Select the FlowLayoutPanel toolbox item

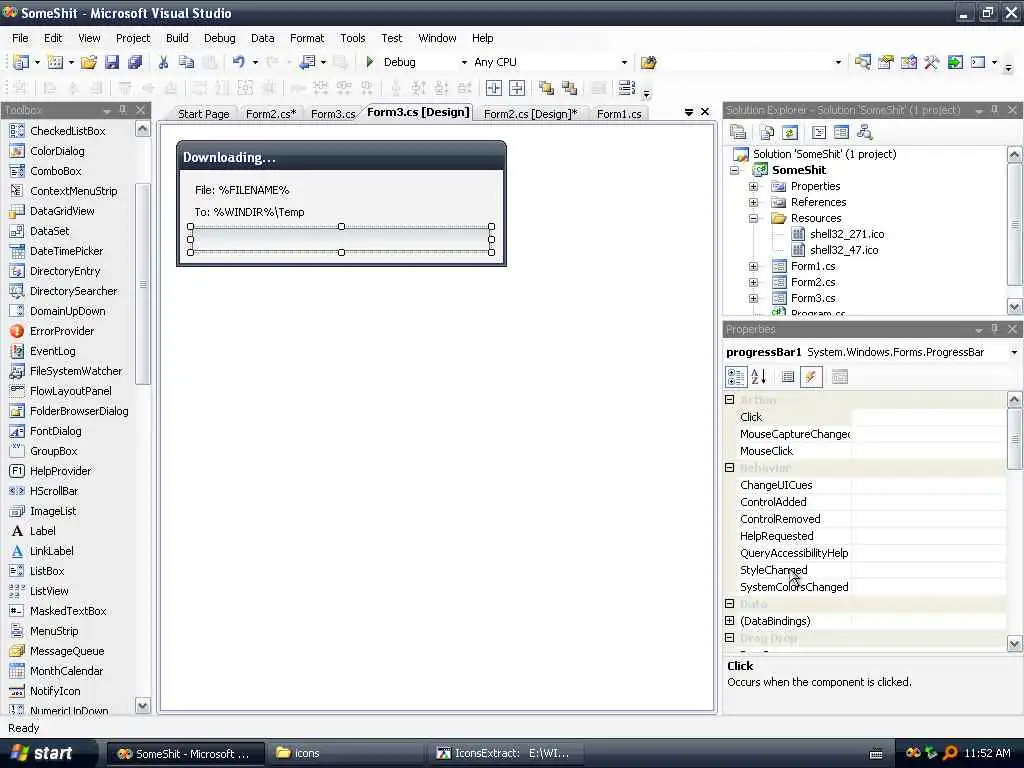(x=71, y=391)
